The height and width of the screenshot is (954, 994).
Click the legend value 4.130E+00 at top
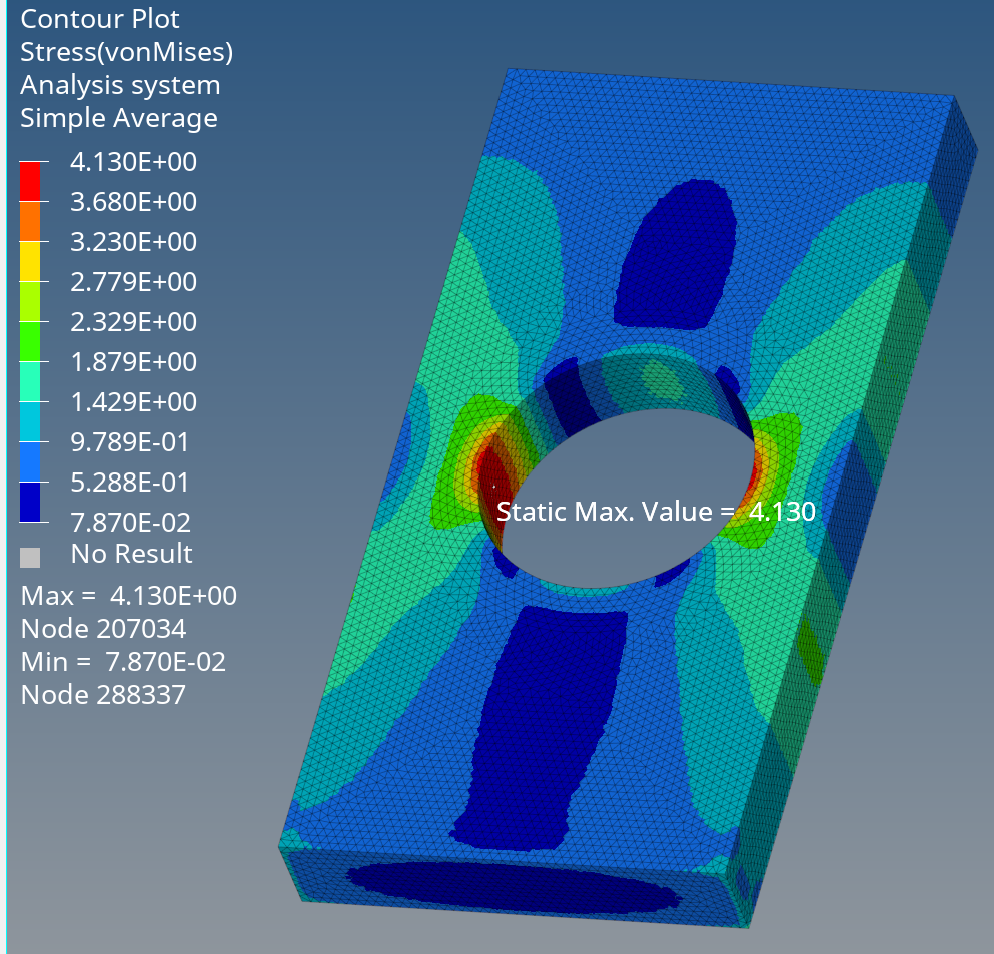pyautogui.click(x=133, y=162)
